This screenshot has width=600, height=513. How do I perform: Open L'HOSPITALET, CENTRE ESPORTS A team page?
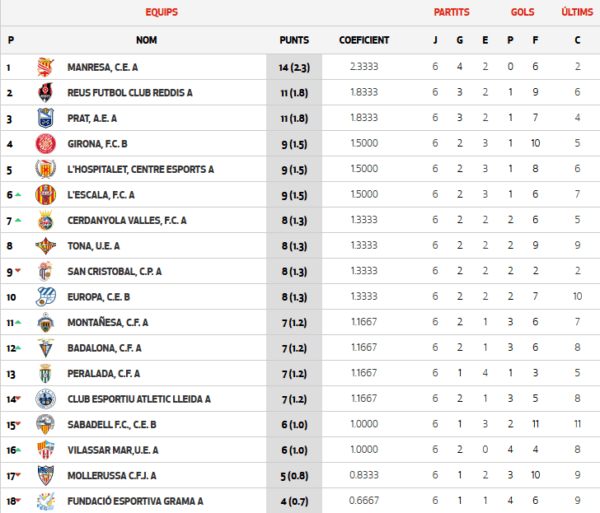tap(140, 169)
